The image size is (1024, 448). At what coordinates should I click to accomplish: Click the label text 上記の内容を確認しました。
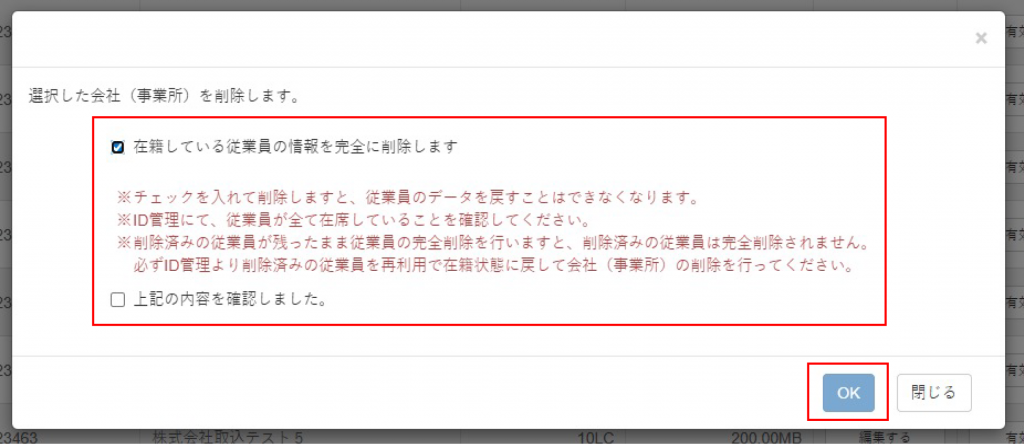coord(230,300)
